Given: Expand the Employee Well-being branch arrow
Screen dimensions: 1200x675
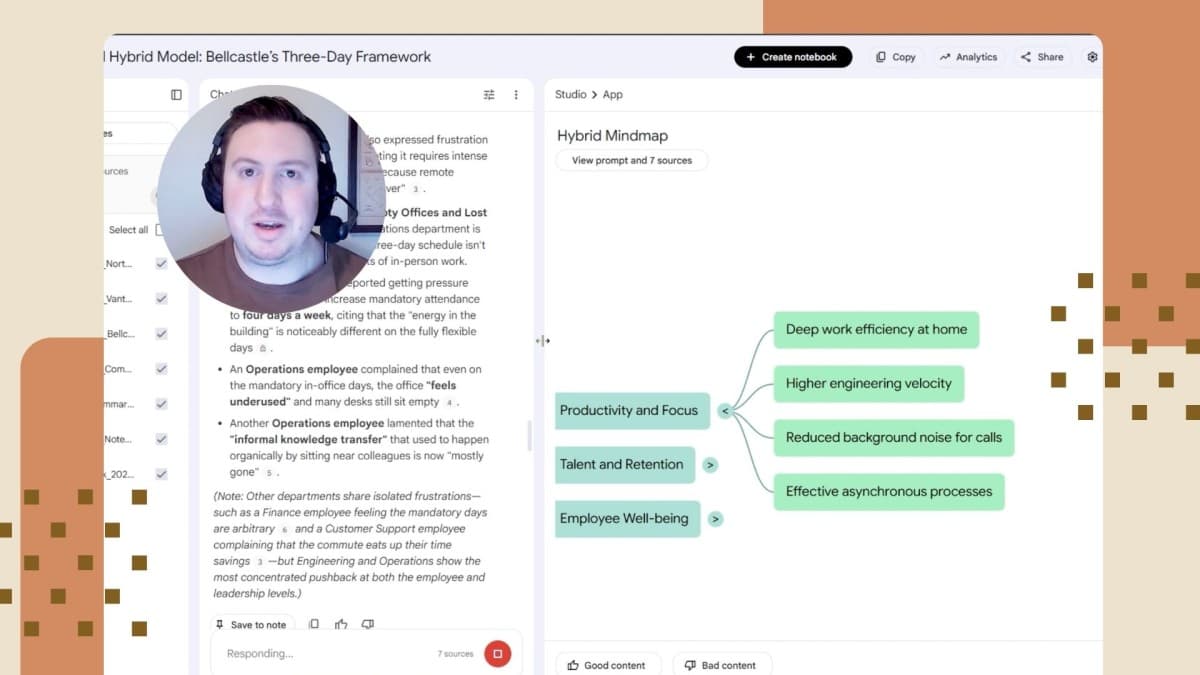Looking at the screenshot, I should (715, 519).
